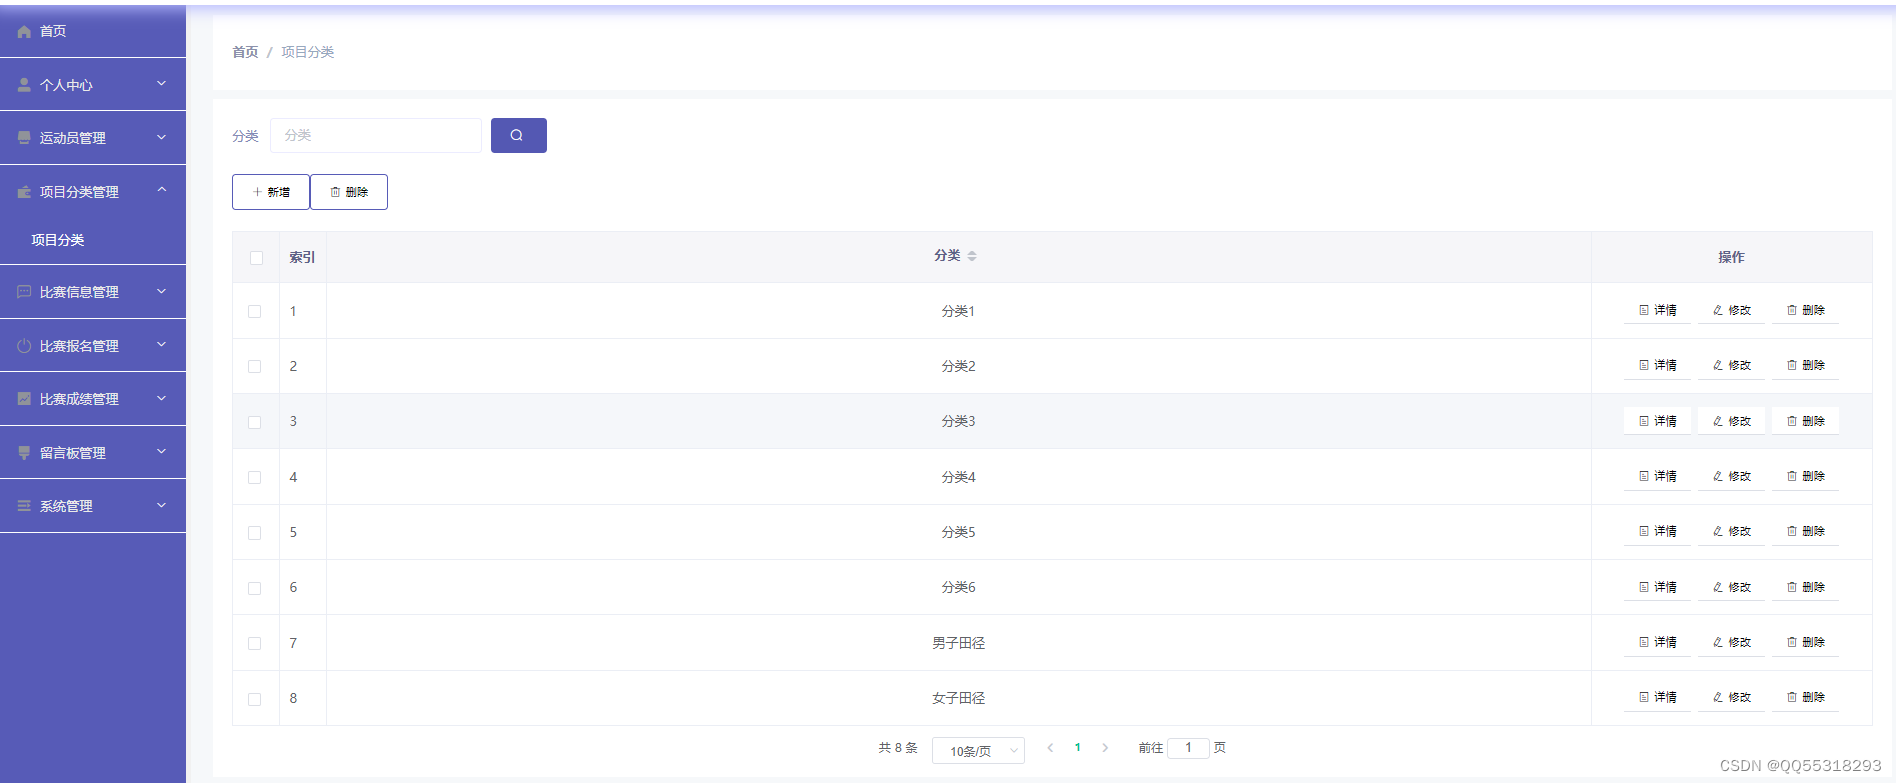The width and height of the screenshot is (1896, 783).
Task: Open 系统管理 sidebar menu
Action: (93, 506)
